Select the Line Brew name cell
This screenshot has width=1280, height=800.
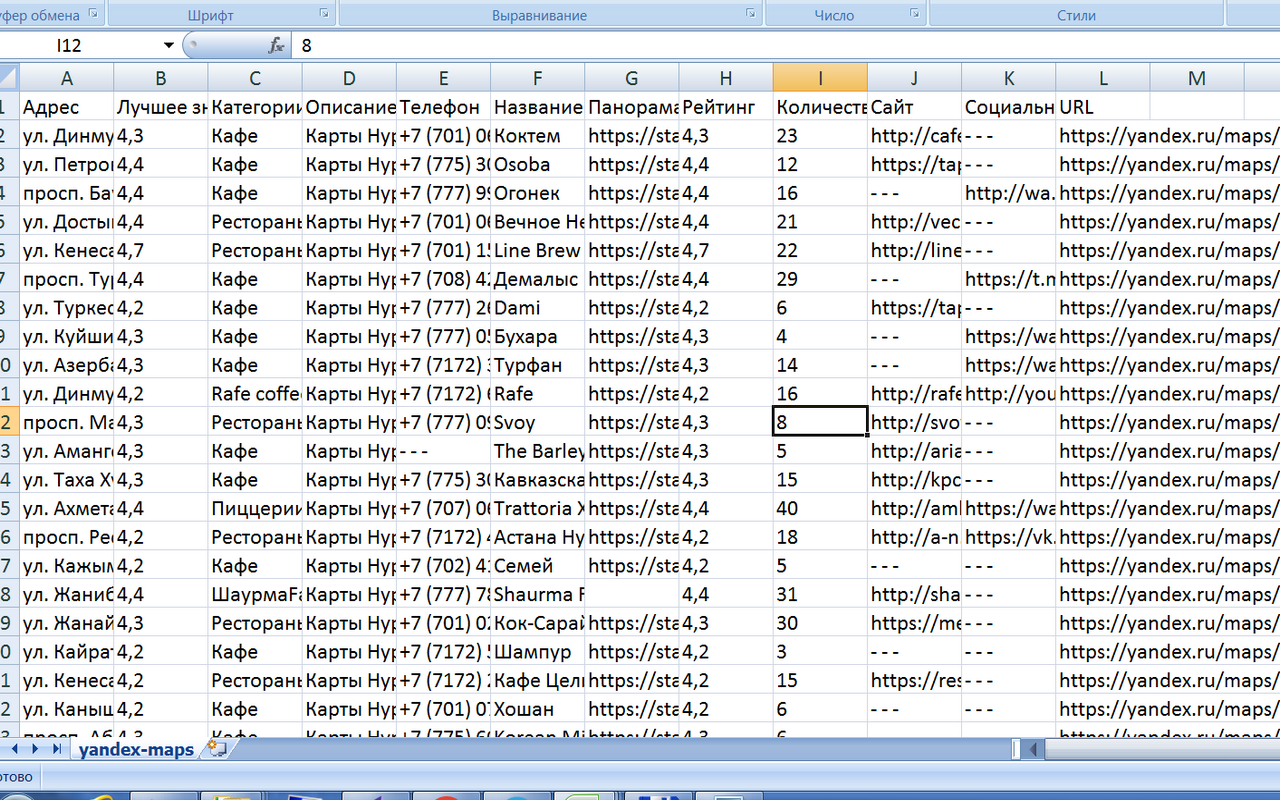coord(537,250)
